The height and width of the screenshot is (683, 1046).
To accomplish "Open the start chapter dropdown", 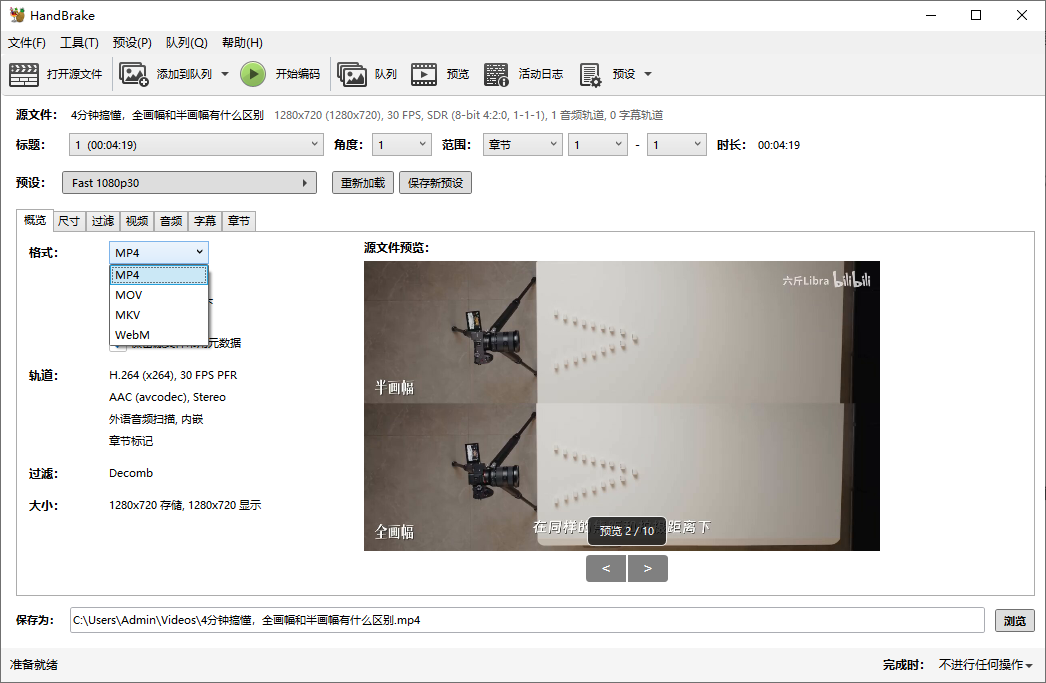I will tap(598, 145).
